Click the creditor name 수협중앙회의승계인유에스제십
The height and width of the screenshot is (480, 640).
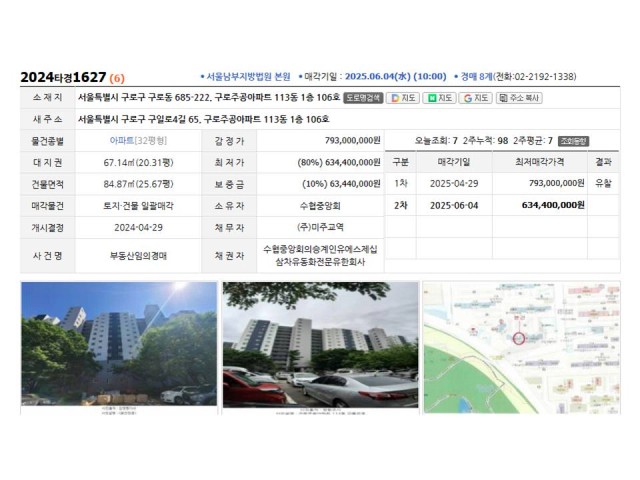[320, 249]
